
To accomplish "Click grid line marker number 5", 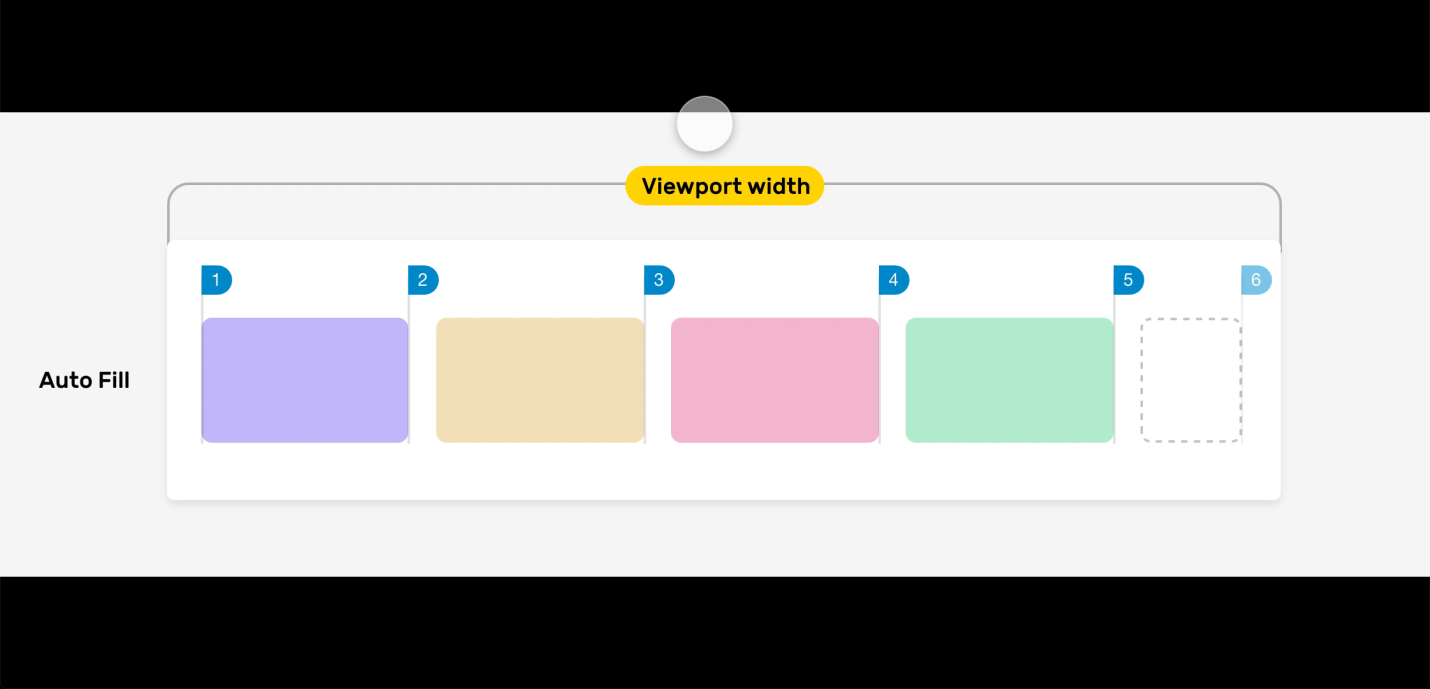I will 1128,280.
